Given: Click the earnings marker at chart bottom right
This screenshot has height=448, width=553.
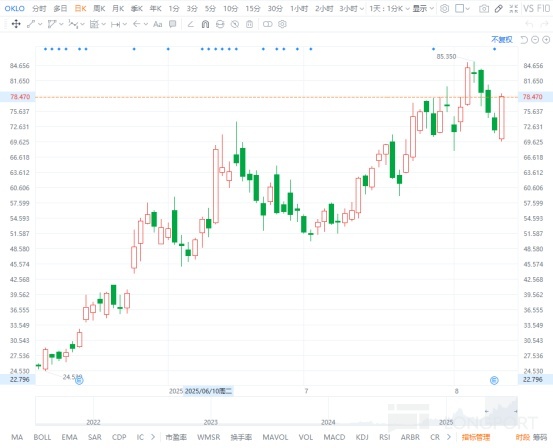Looking at the screenshot, I should pyautogui.click(x=494, y=380).
